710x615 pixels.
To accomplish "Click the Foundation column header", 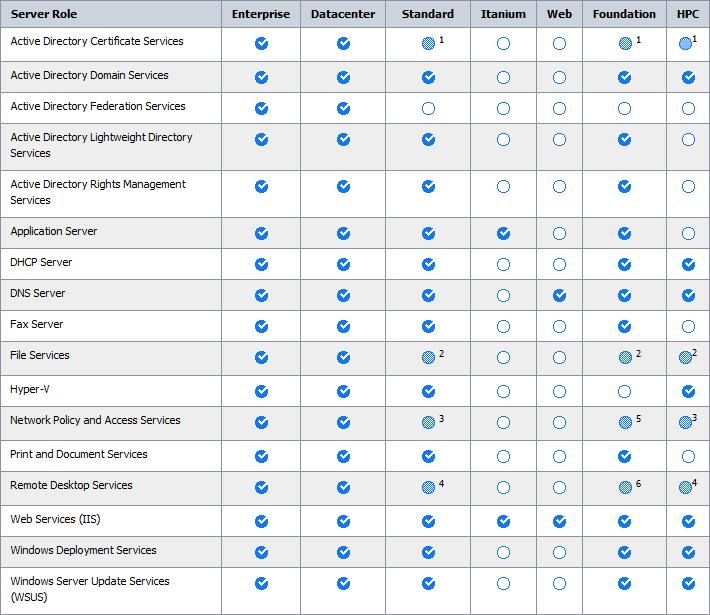I will [x=624, y=14].
